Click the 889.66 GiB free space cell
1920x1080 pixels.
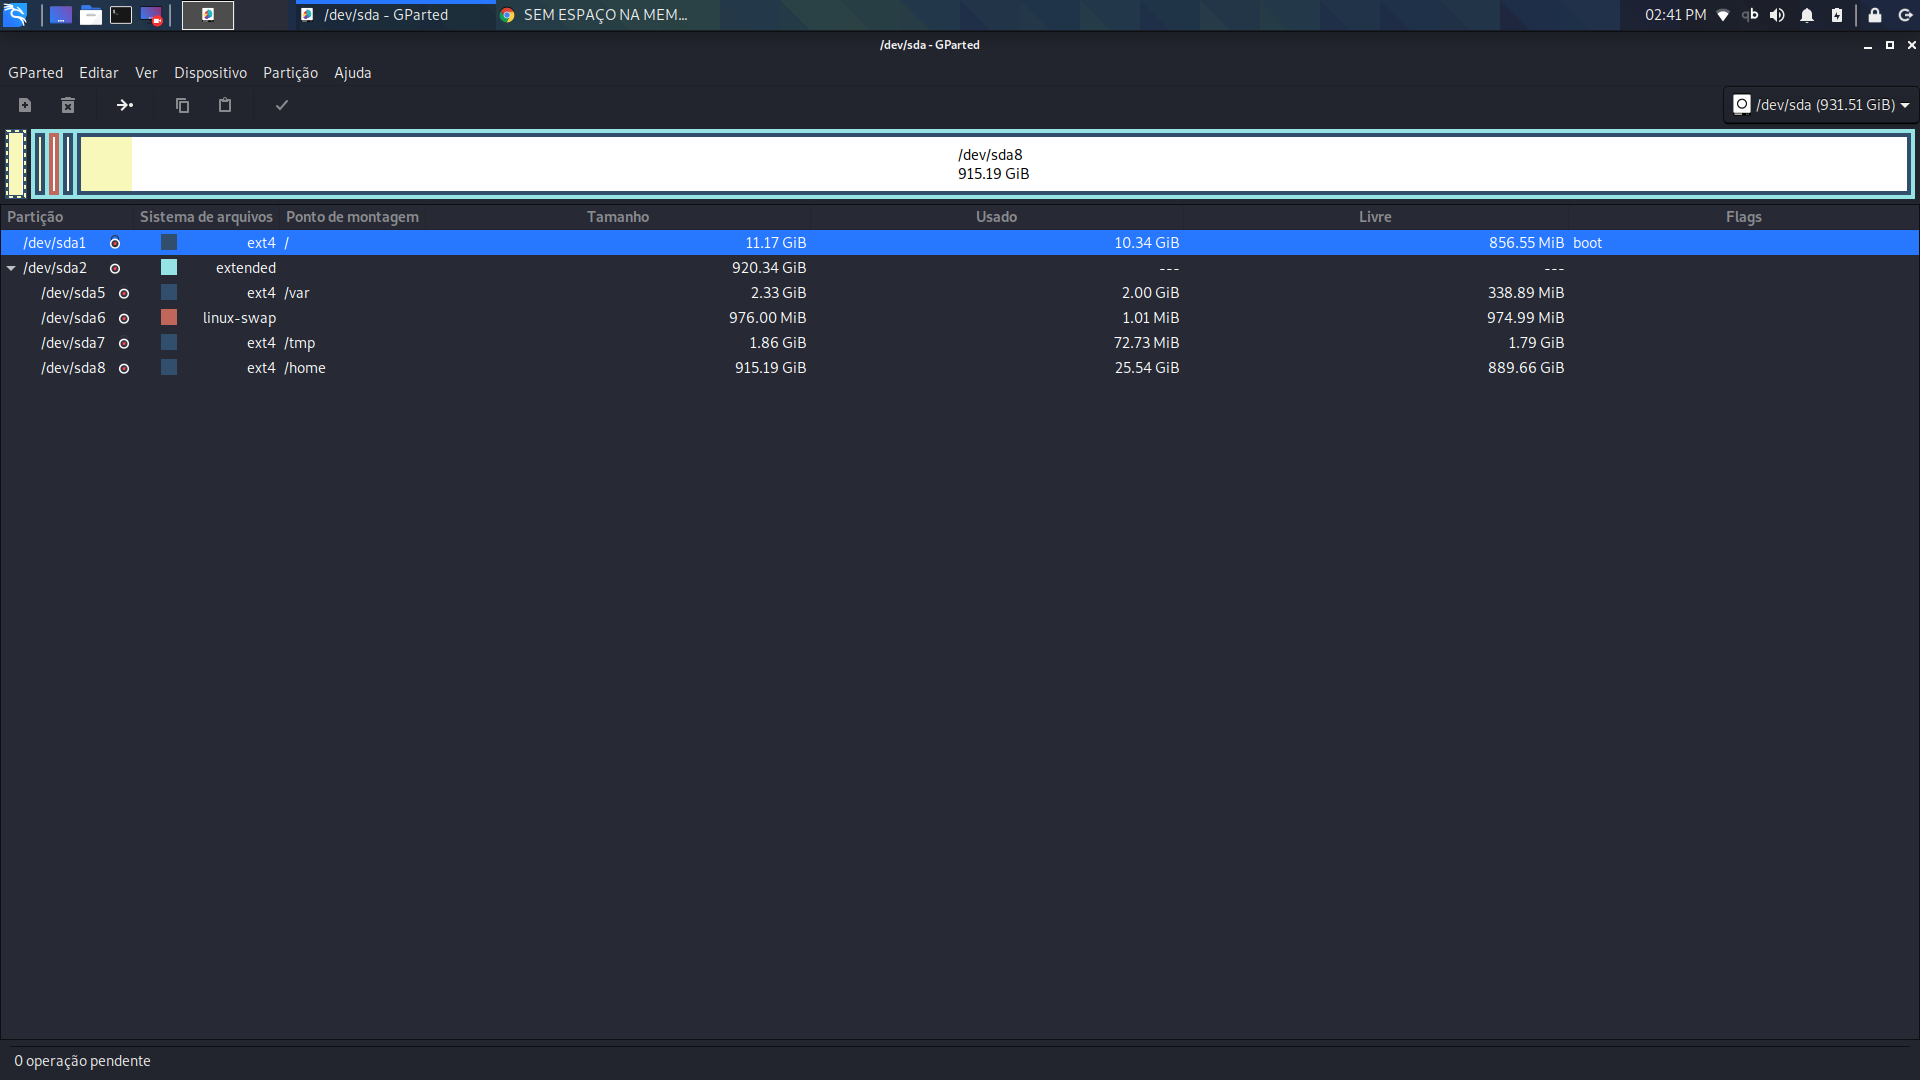tap(1526, 368)
